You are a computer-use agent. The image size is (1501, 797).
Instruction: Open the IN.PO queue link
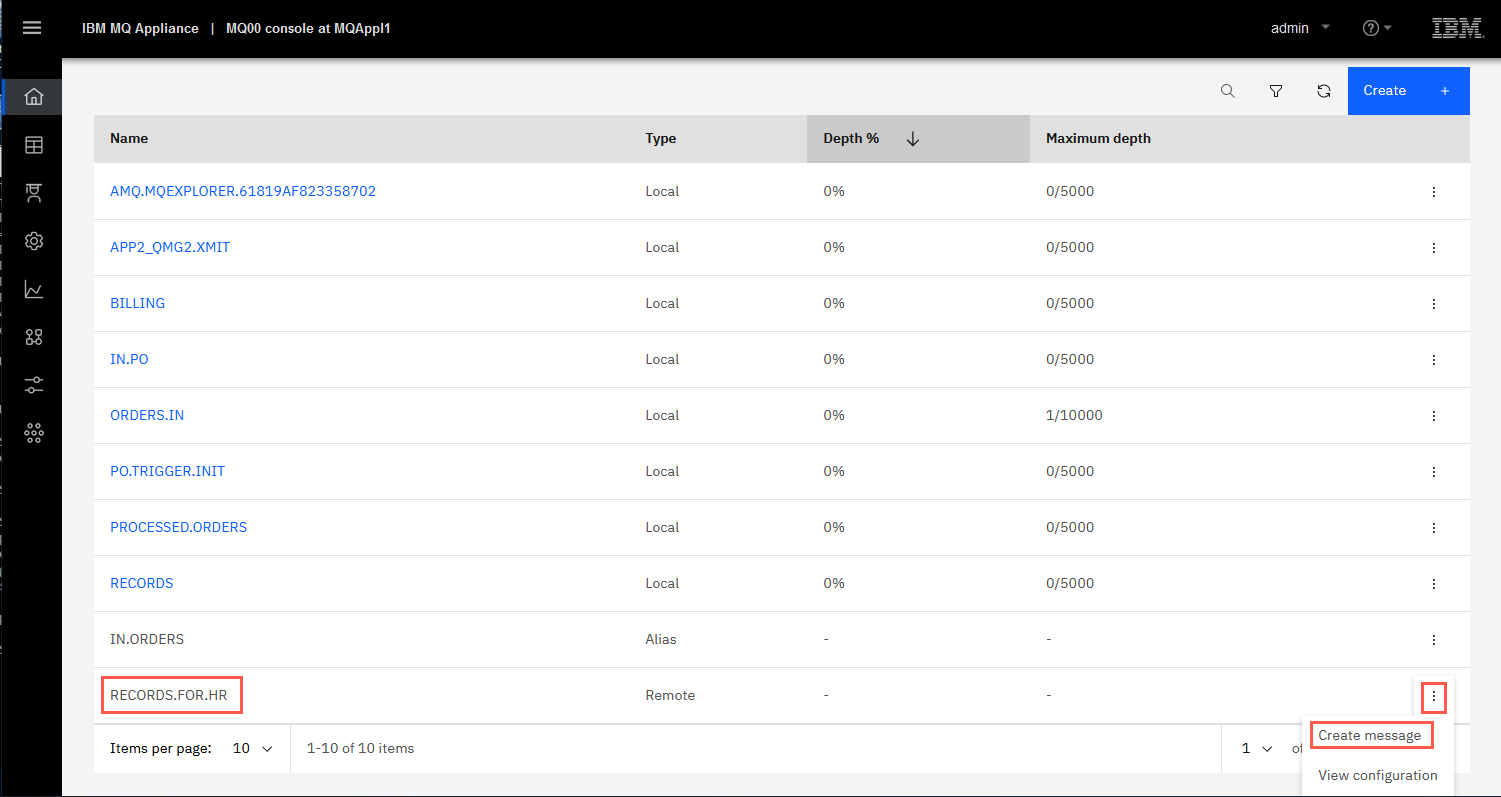(129, 359)
